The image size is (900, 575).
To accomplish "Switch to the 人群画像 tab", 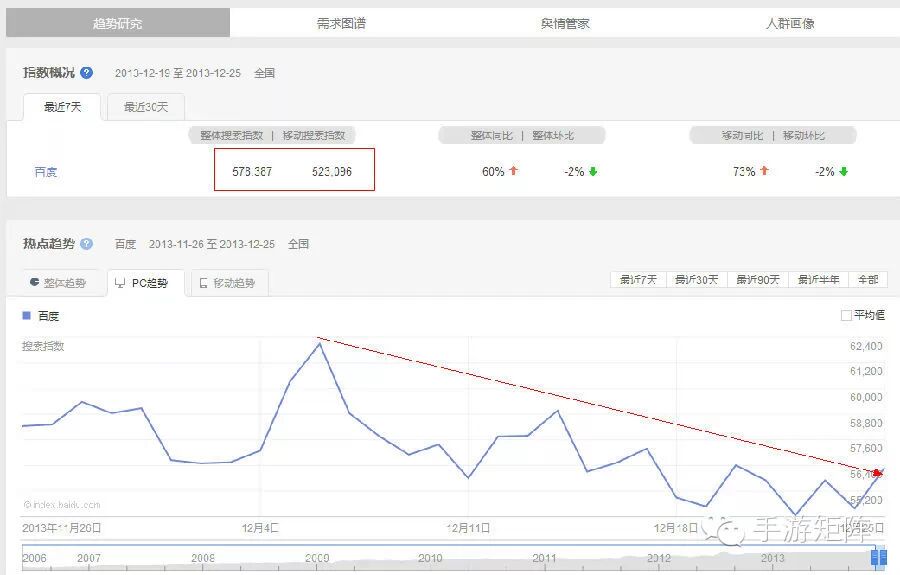I will coord(790,24).
